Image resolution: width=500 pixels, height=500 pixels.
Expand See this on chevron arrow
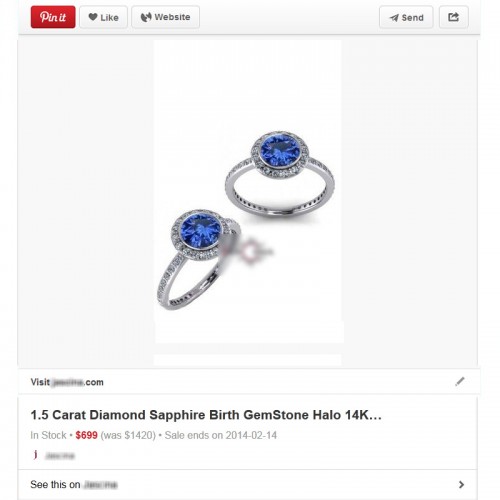click(x=461, y=484)
